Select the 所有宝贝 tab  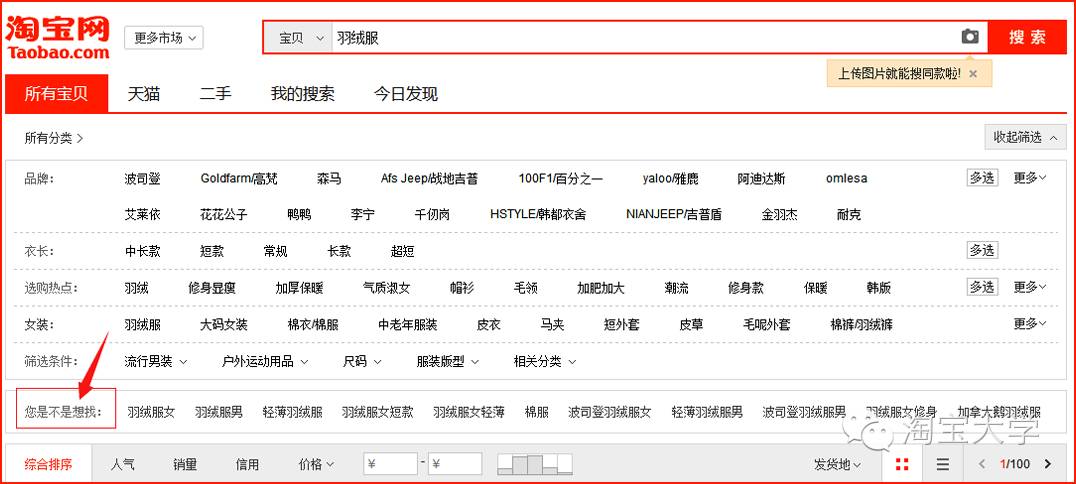tap(56, 93)
